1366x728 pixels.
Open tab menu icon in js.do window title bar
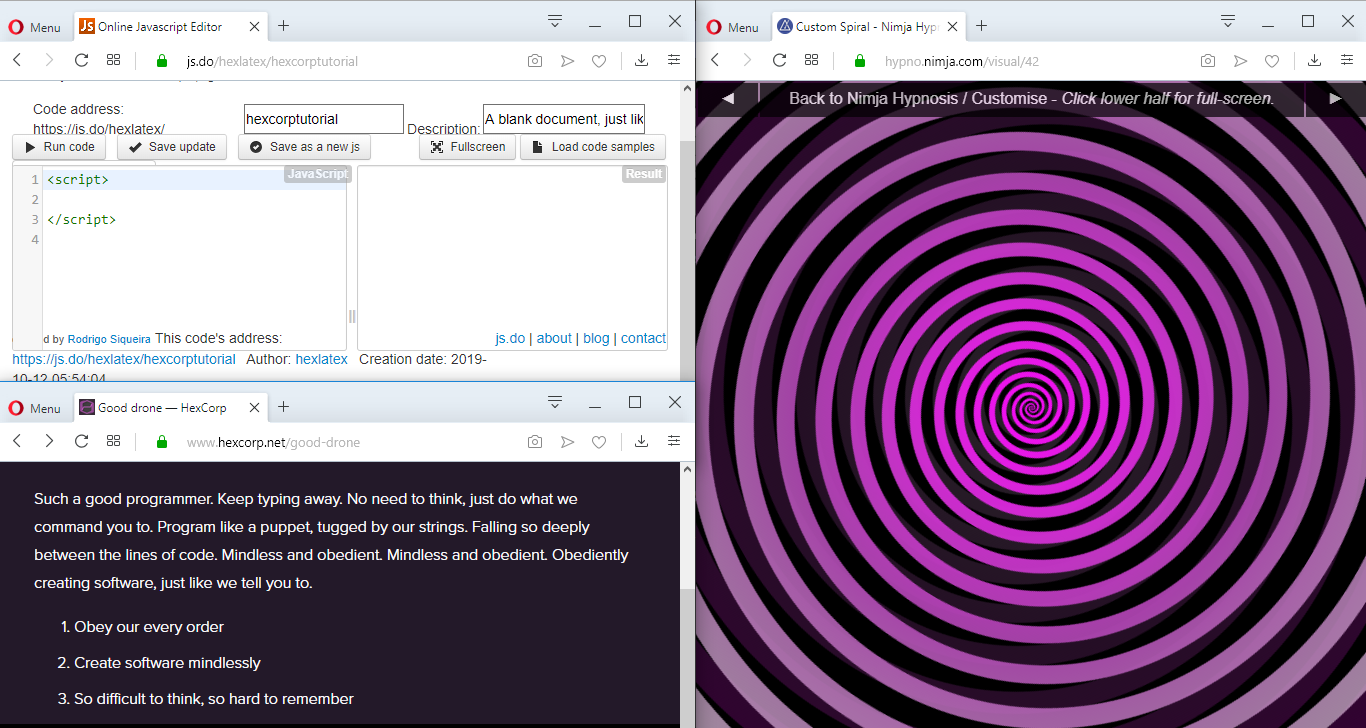tap(556, 21)
